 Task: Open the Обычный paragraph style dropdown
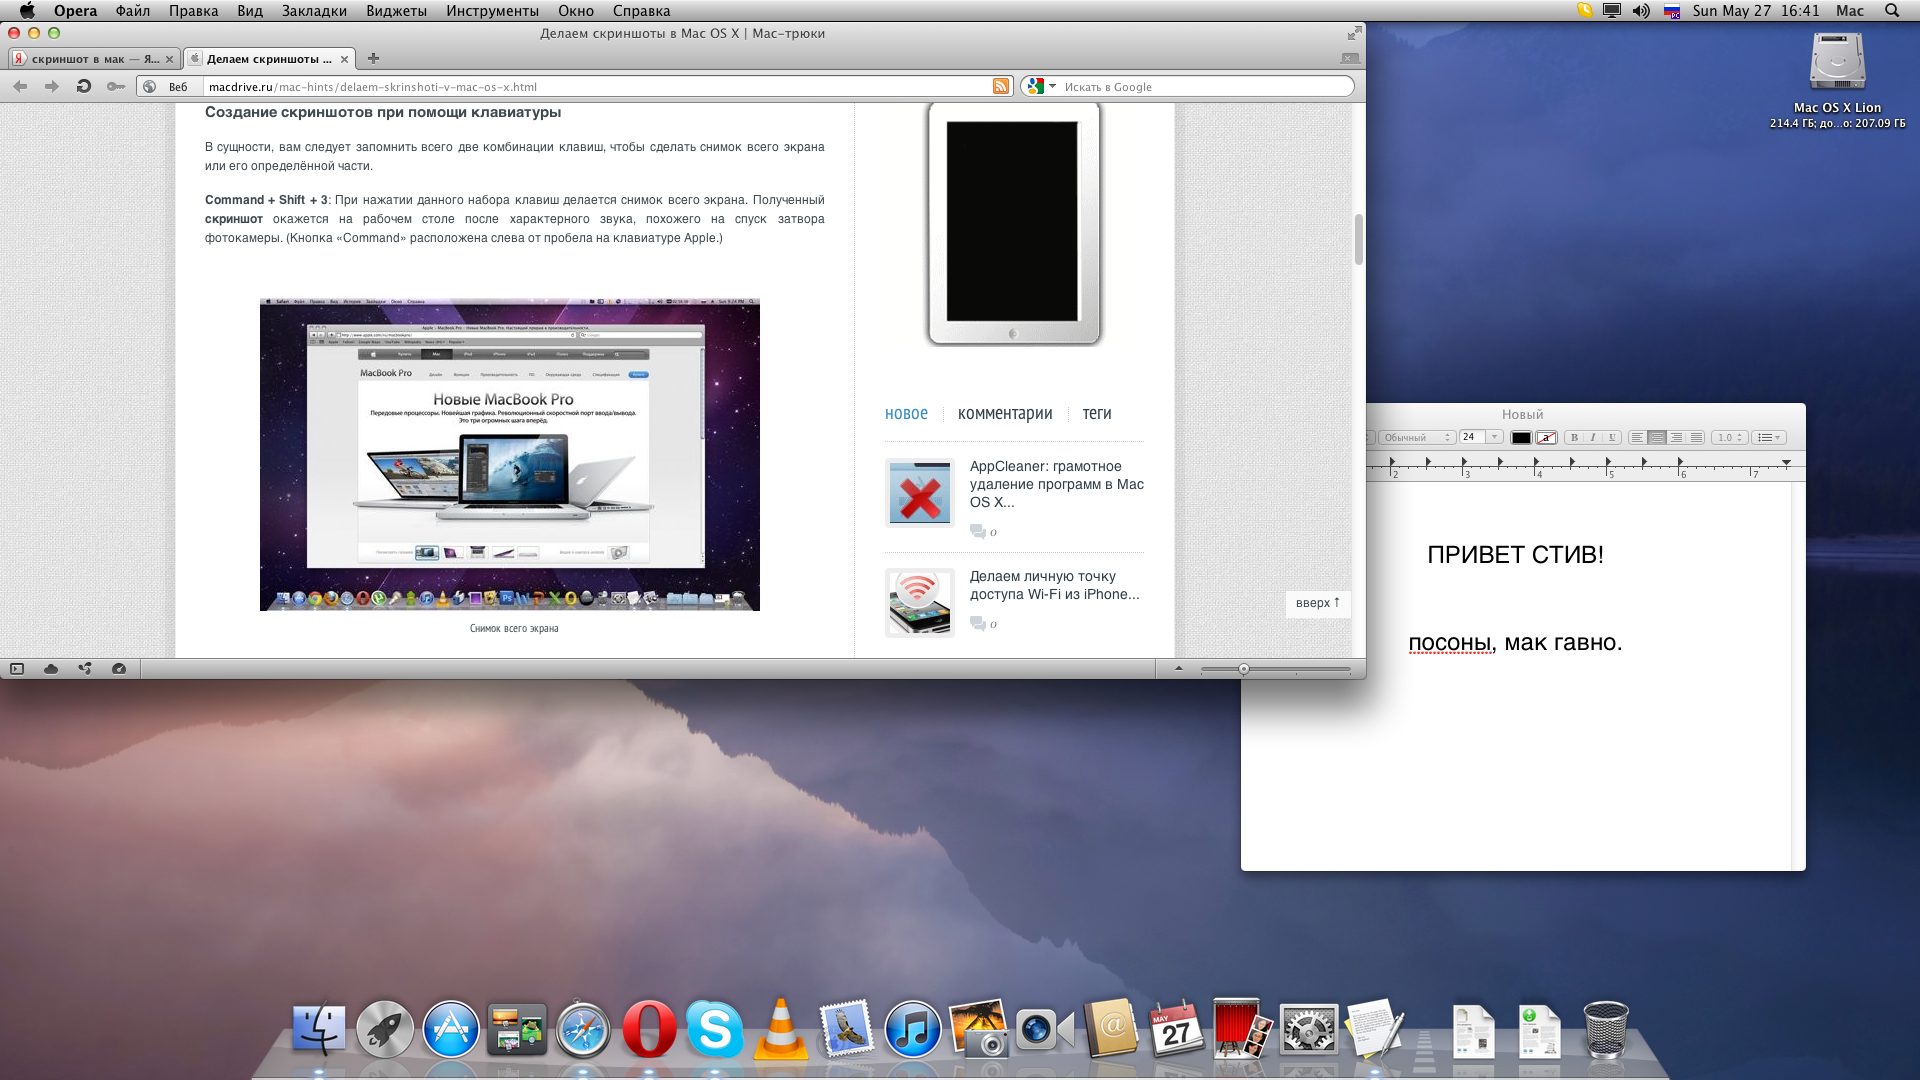click(x=1417, y=438)
